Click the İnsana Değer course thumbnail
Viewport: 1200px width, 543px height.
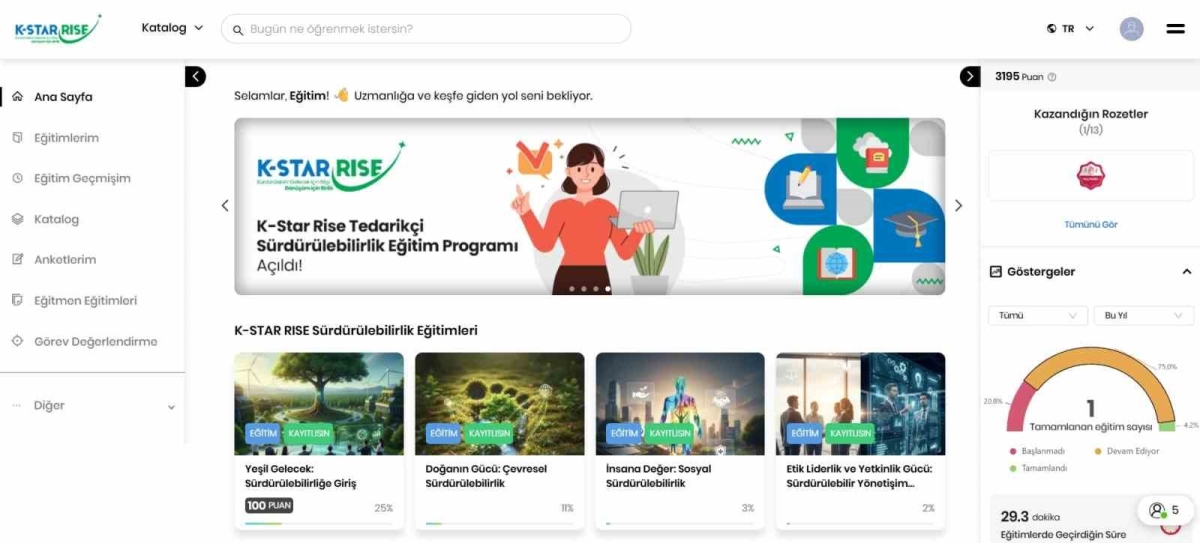pos(680,403)
